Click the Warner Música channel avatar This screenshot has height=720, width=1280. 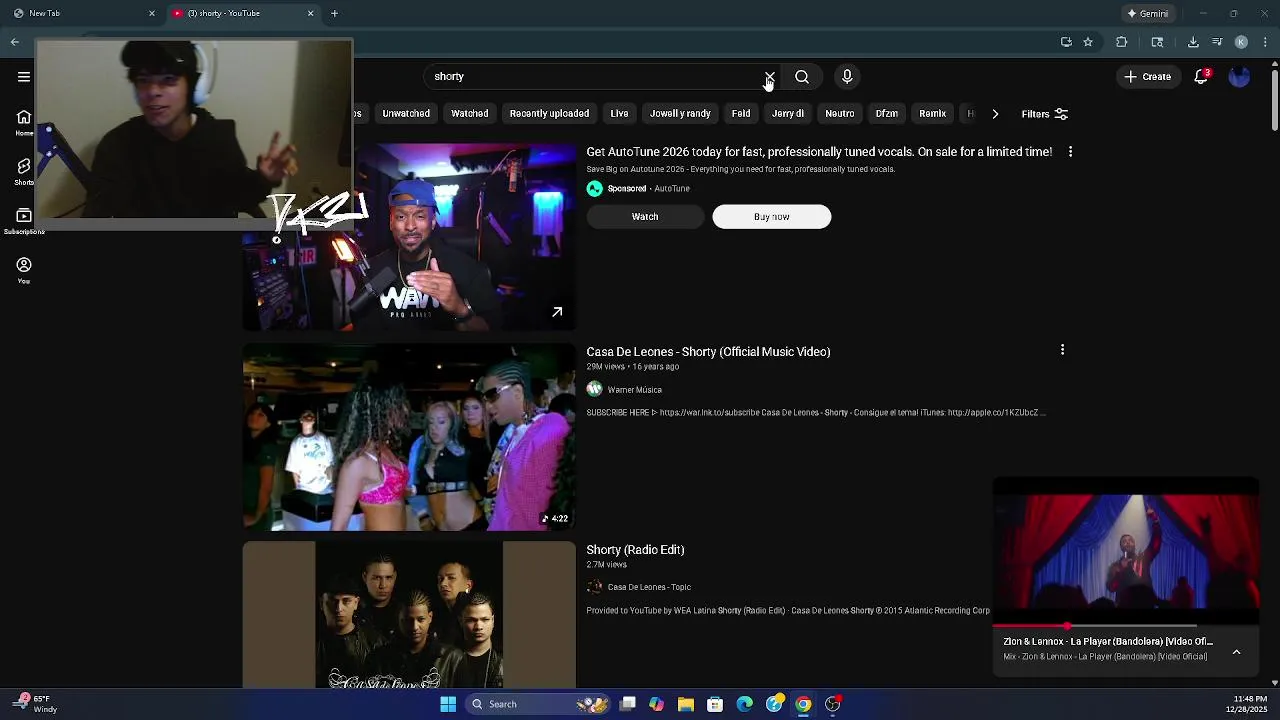click(595, 389)
